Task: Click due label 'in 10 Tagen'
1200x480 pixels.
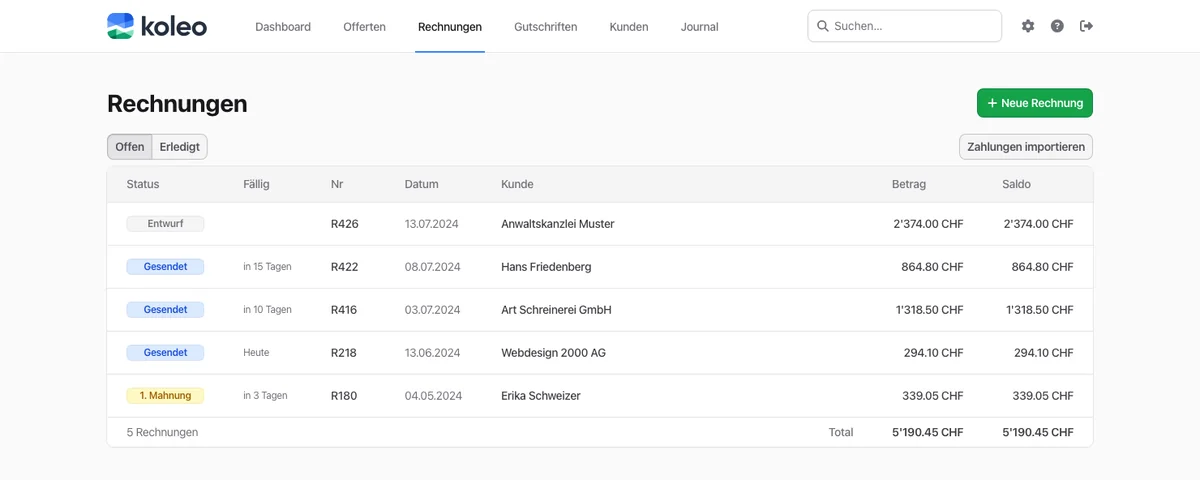Action: pos(267,310)
